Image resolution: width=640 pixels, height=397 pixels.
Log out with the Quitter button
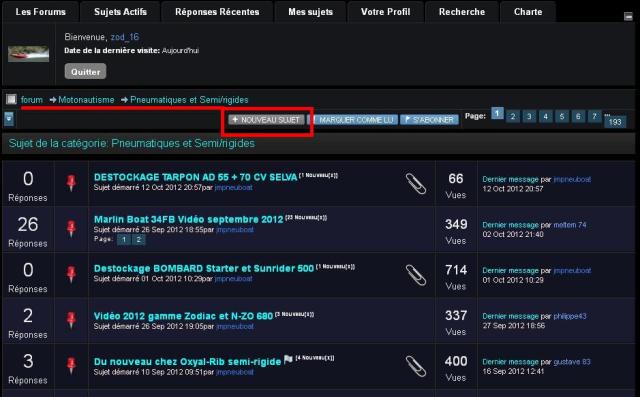[x=85, y=71]
